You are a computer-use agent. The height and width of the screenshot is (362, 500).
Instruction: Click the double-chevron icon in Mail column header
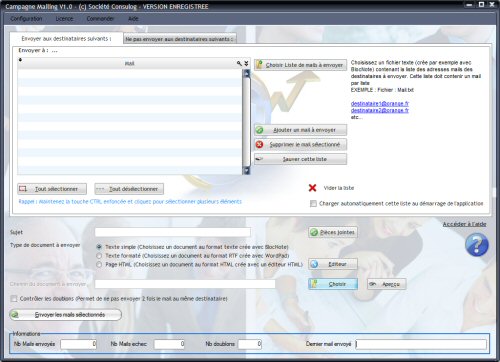246,63
